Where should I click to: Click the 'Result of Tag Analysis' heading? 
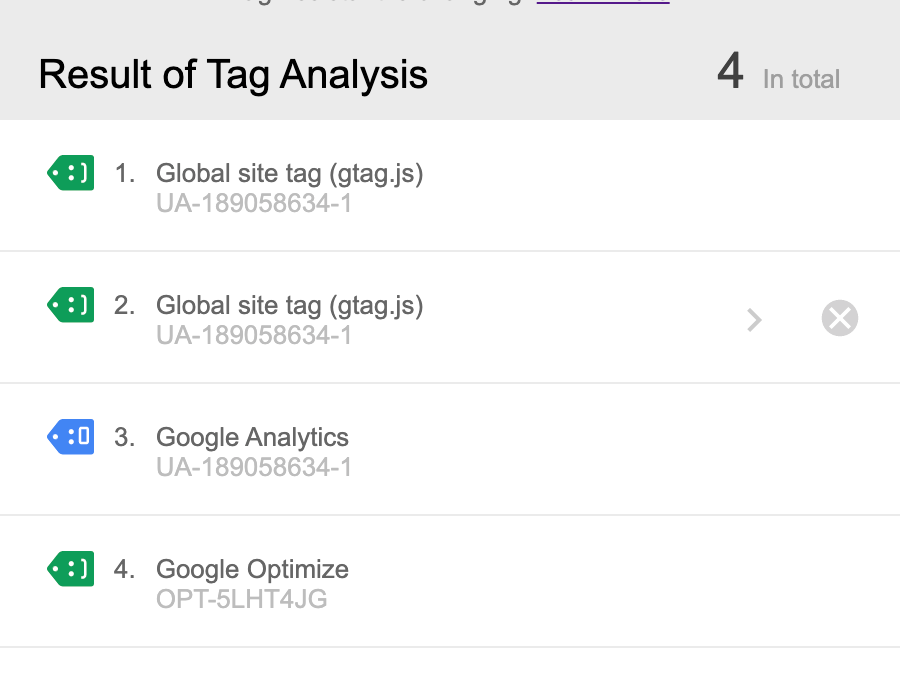(x=233, y=75)
